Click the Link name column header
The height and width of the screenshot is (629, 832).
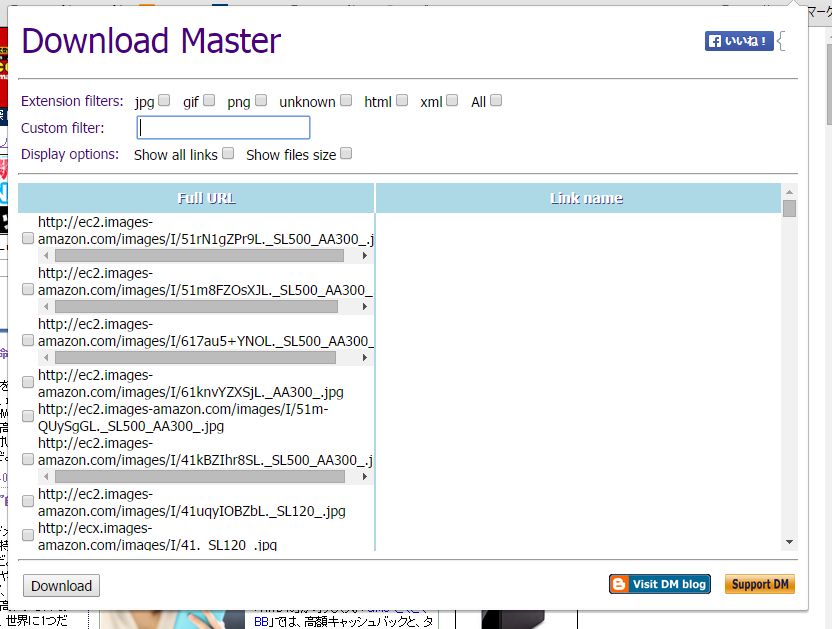tap(578, 199)
